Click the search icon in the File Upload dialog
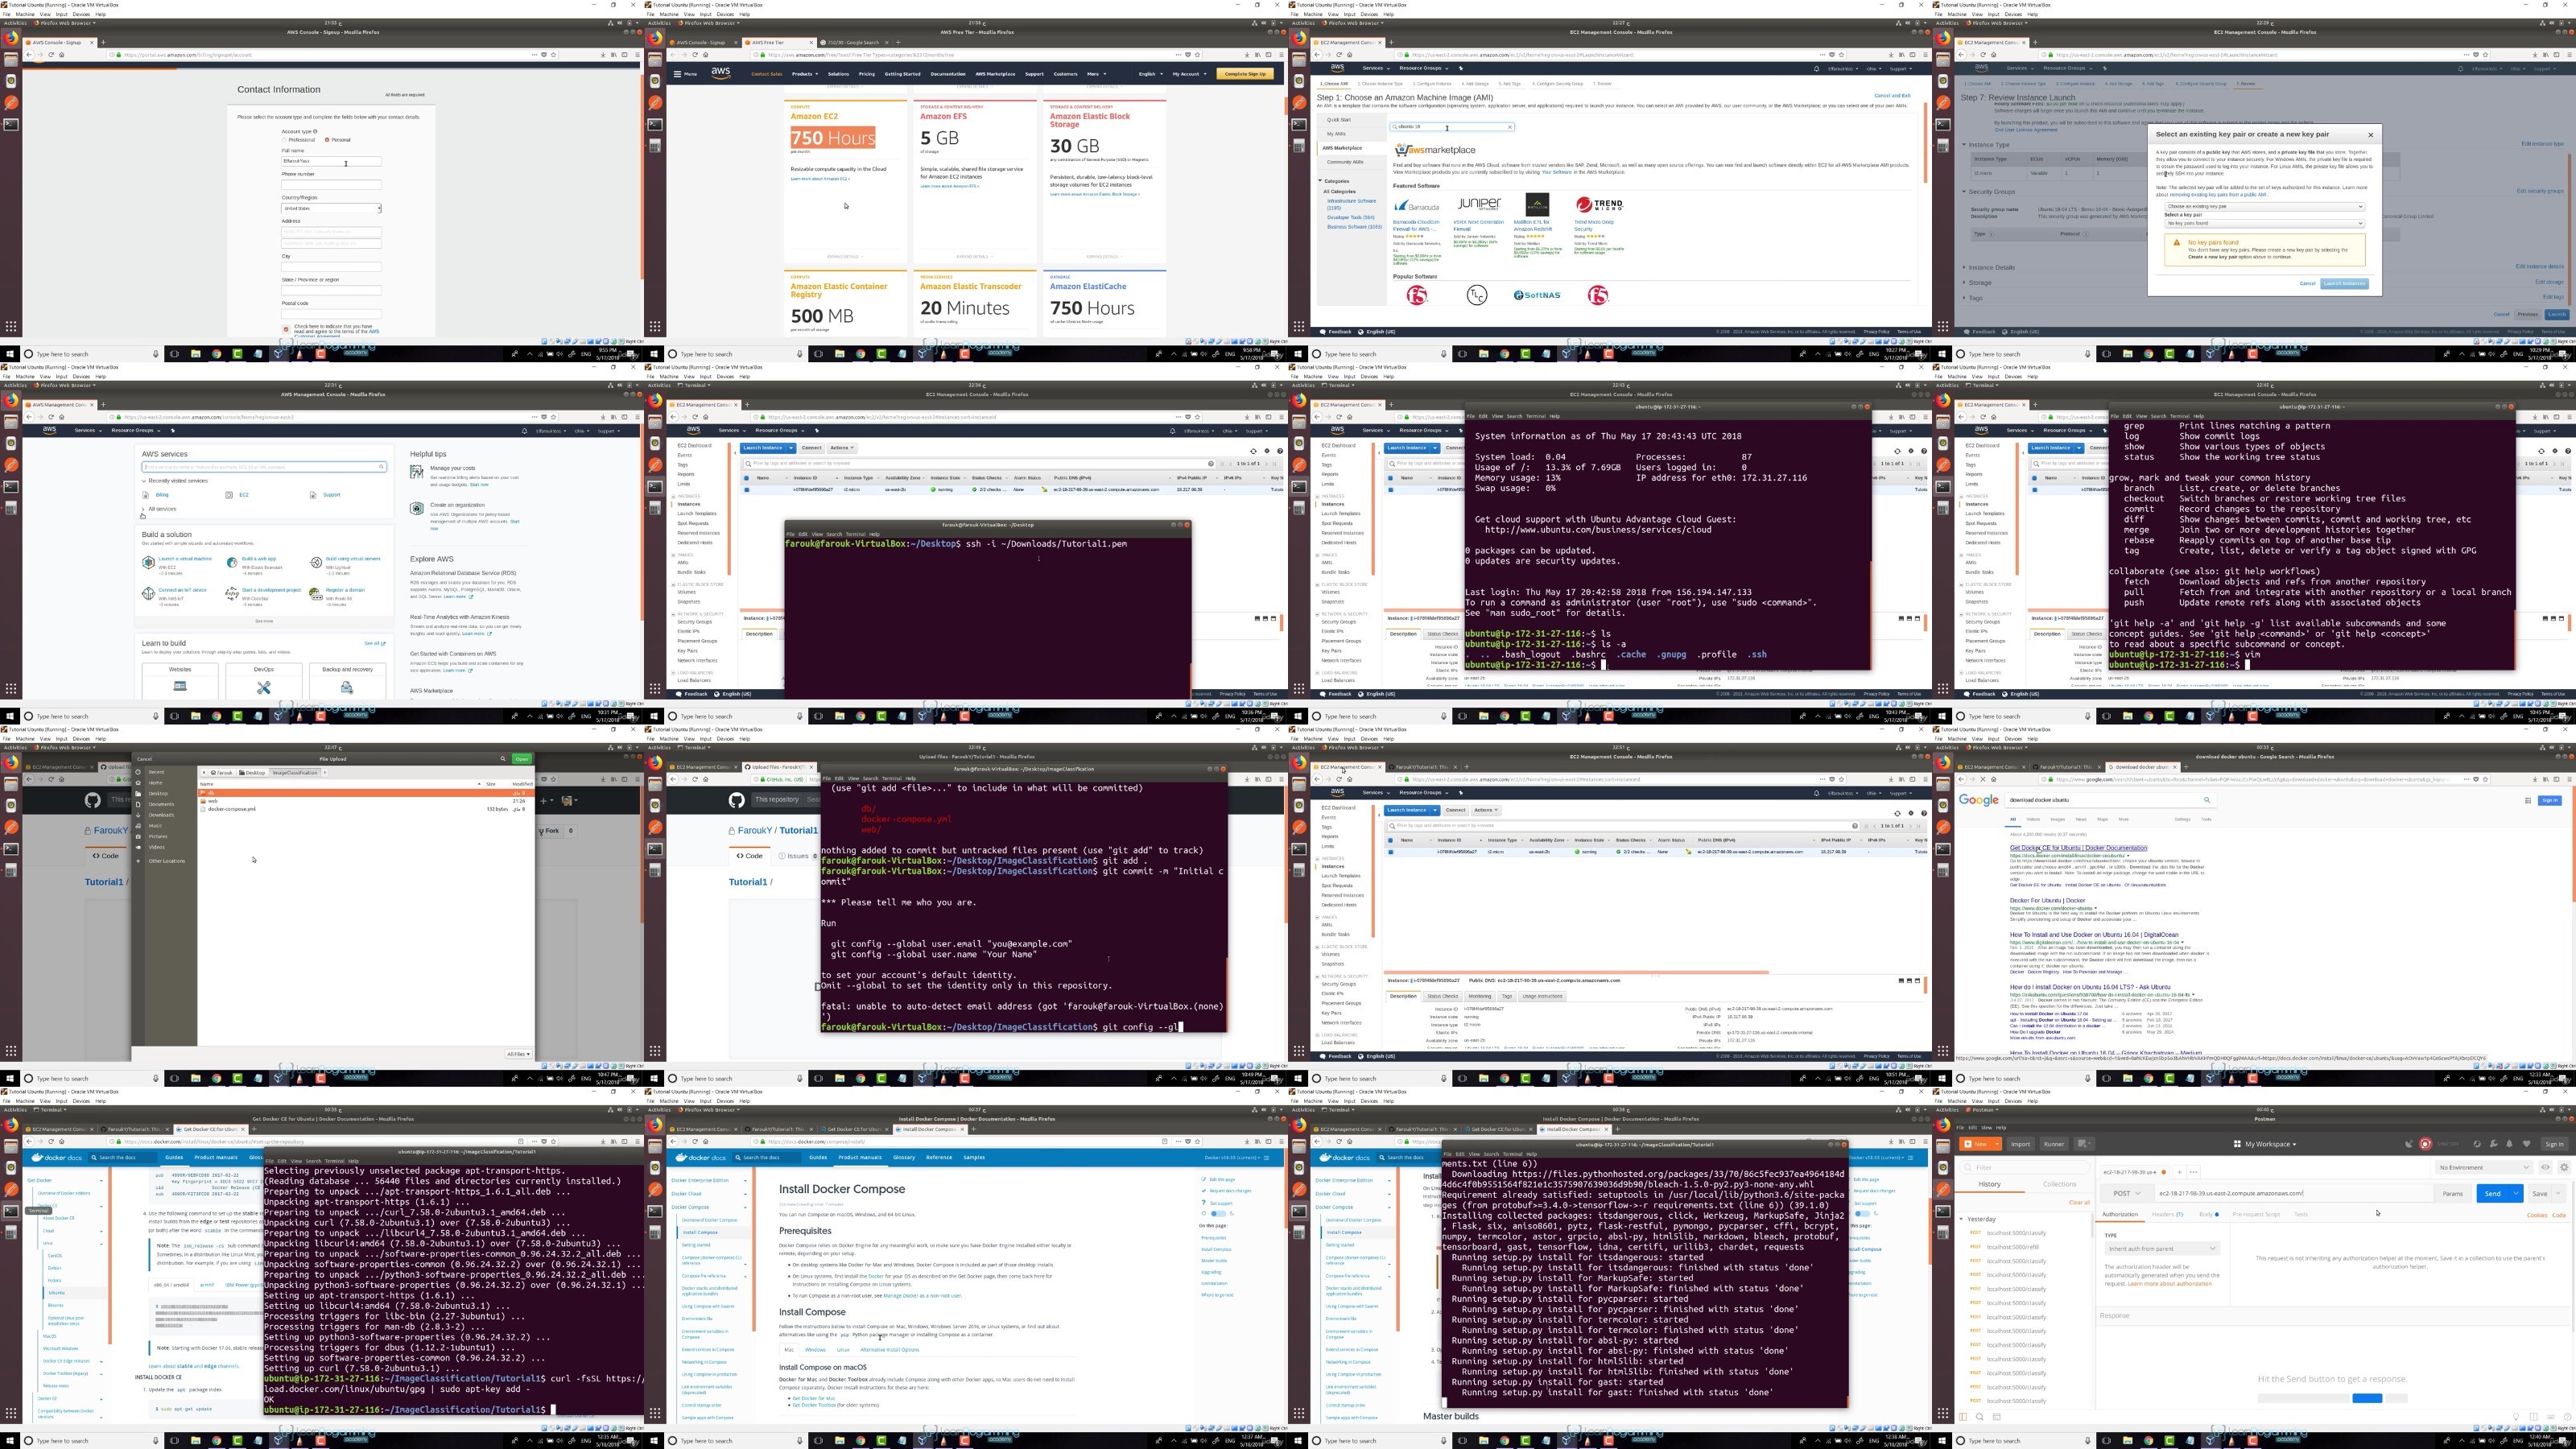Screen dimensions: 2576x1449 click(503, 759)
